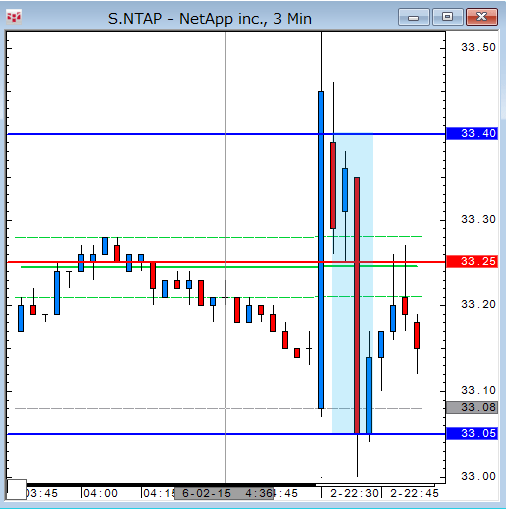Click the blue 33.40 price label
This screenshot has width=506, height=510.
click(x=472, y=133)
